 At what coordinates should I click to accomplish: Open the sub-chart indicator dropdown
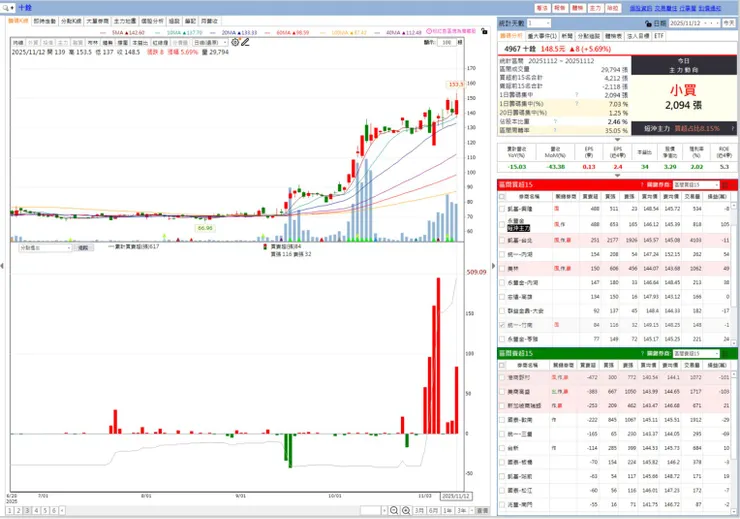[45, 248]
